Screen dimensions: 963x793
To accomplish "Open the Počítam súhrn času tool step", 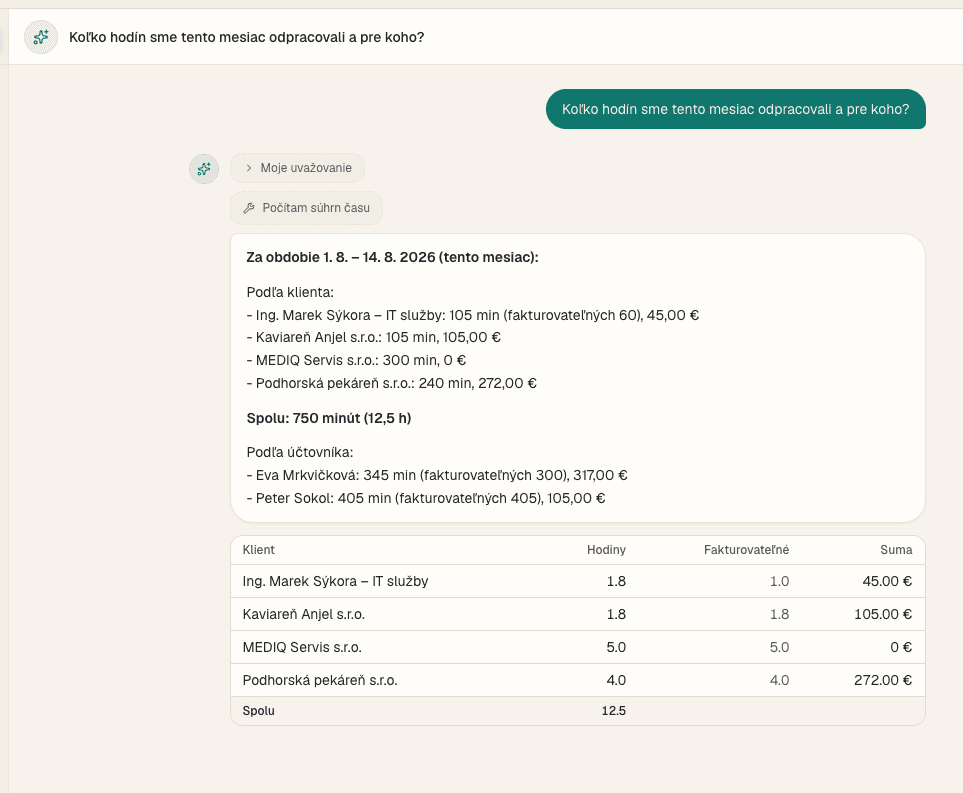I will pyautogui.click(x=306, y=208).
